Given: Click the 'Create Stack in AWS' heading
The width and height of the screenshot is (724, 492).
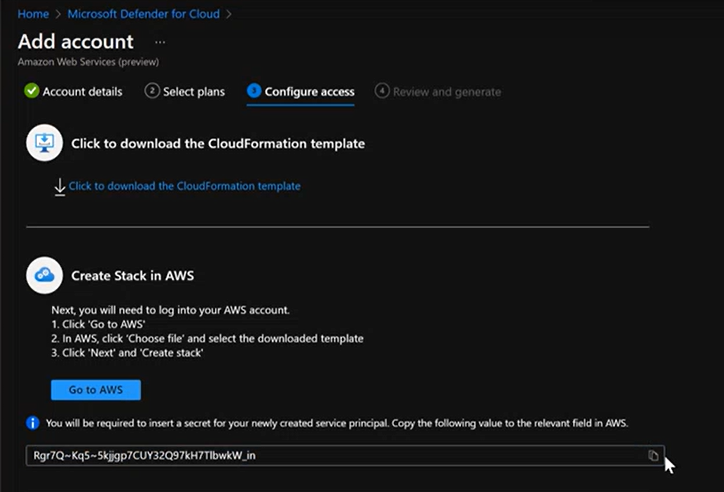Looking at the screenshot, I should [133, 276].
